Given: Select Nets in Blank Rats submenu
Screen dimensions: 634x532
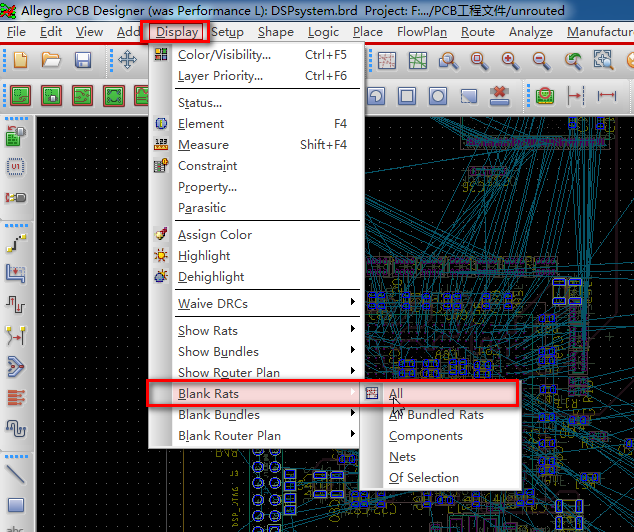Looking at the screenshot, I should click(439, 457).
